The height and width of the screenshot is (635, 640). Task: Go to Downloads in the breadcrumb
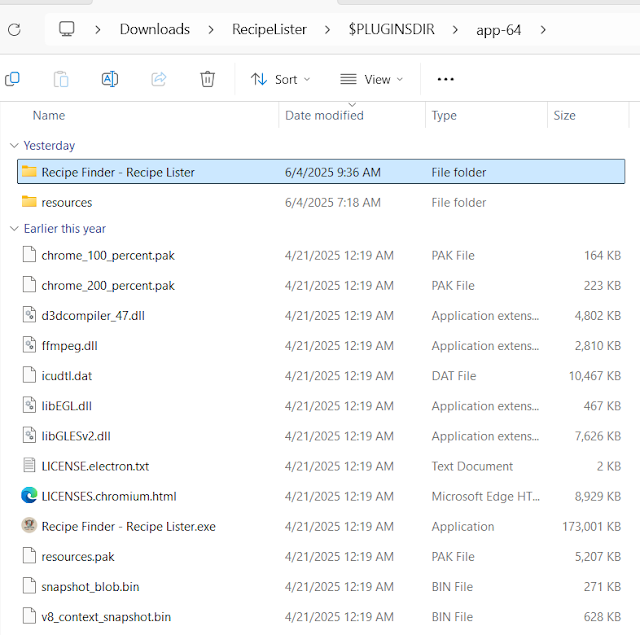[x=155, y=29]
